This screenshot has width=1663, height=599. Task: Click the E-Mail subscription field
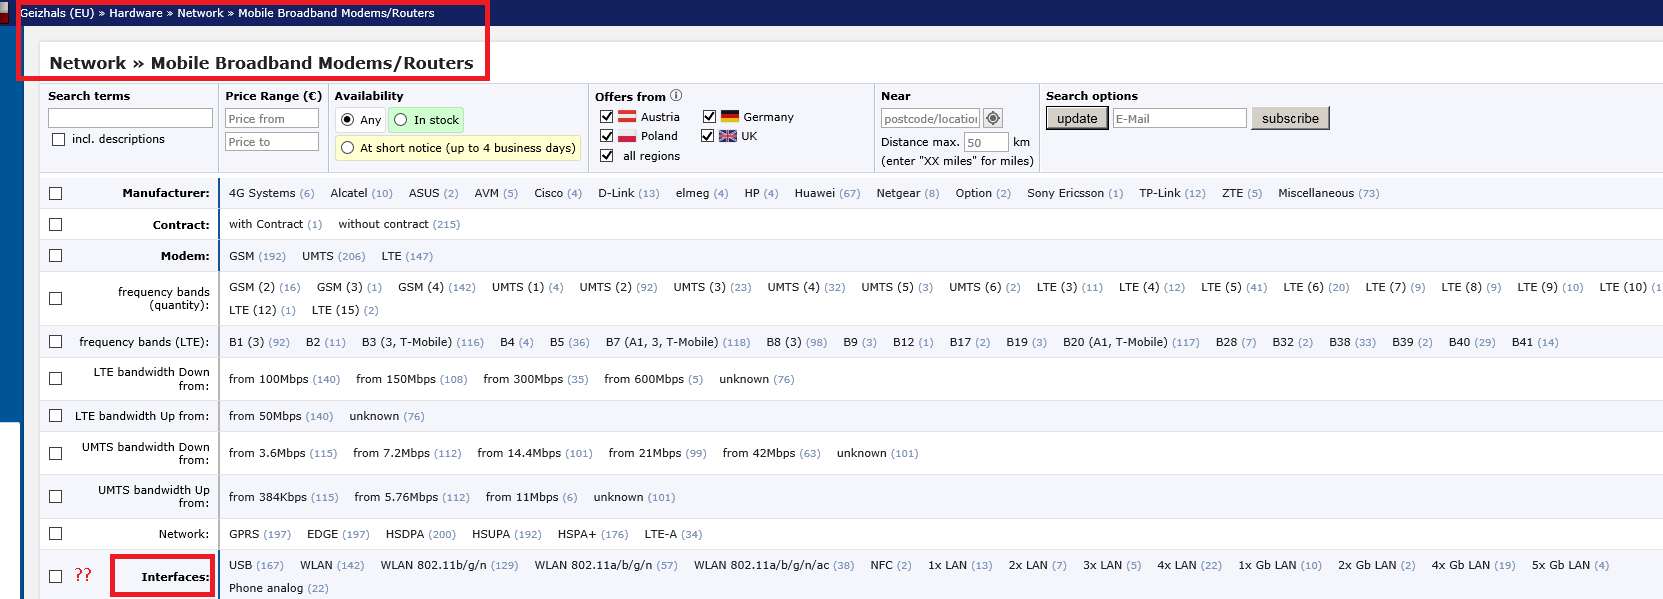click(1180, 118)
